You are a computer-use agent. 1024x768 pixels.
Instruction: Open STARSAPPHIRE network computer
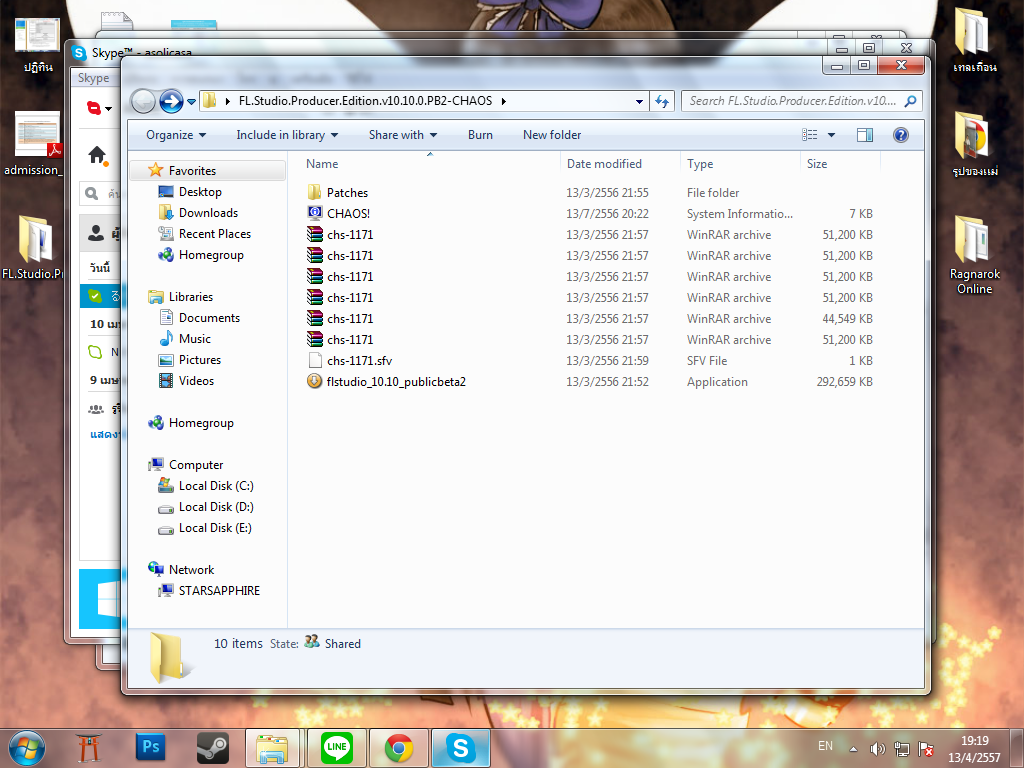click(219, 591)
